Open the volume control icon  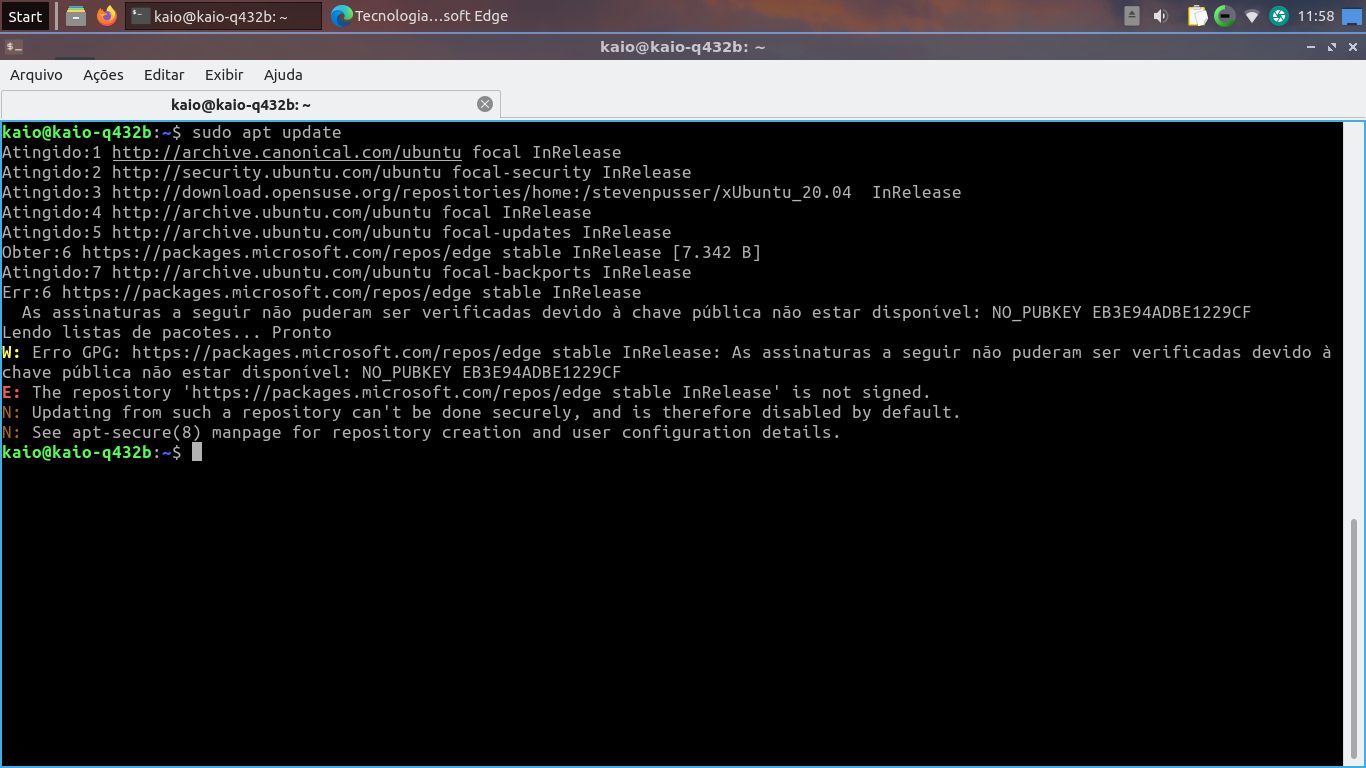point(1161,16)
